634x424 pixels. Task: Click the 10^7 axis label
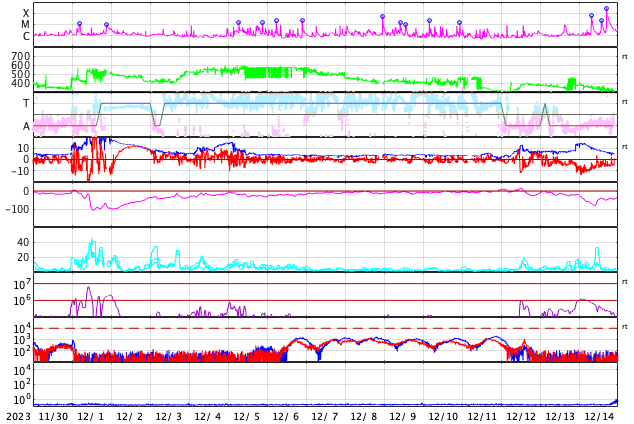21,284
